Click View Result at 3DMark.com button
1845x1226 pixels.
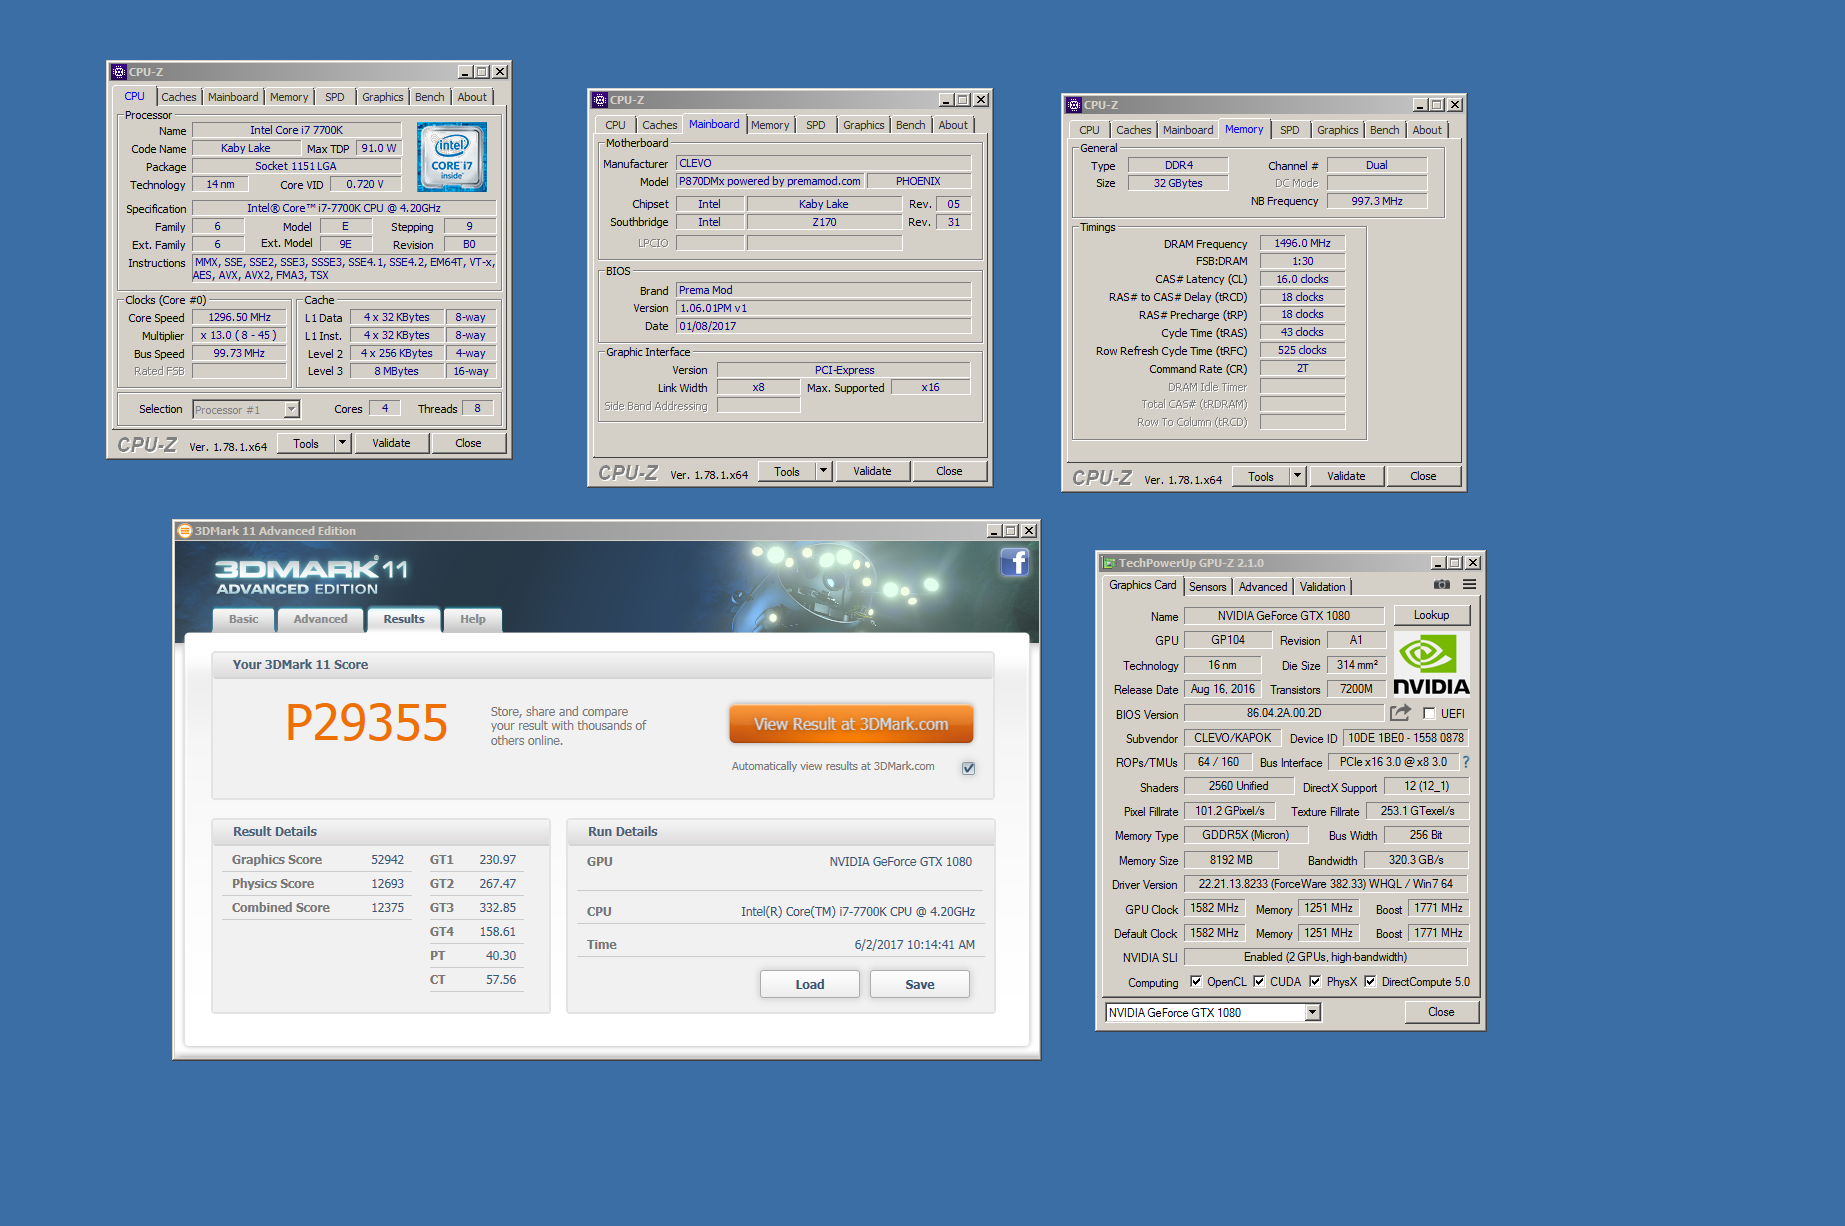851,724
